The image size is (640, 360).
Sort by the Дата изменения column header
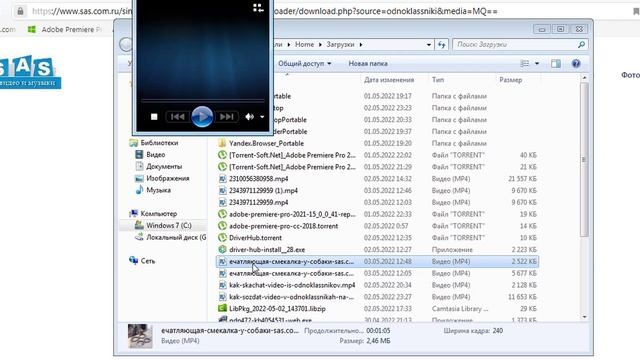[x=389, y=80]
